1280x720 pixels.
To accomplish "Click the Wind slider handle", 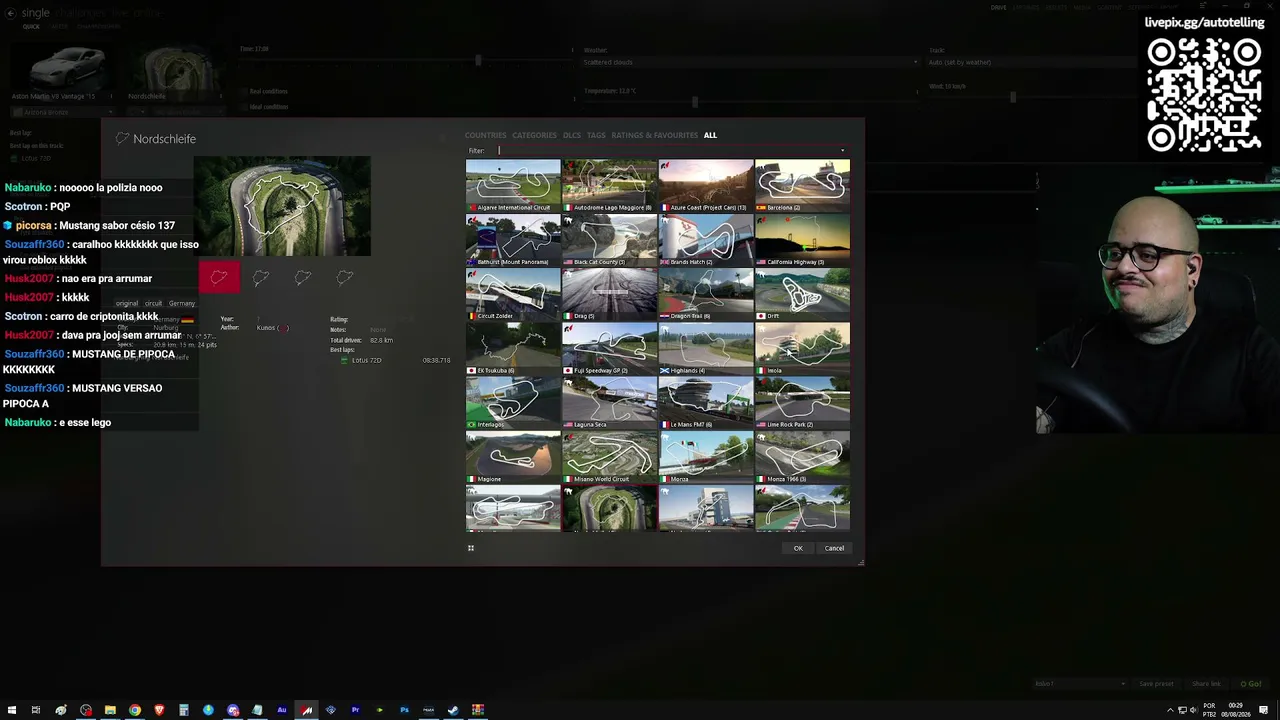I will point(1013,97).
